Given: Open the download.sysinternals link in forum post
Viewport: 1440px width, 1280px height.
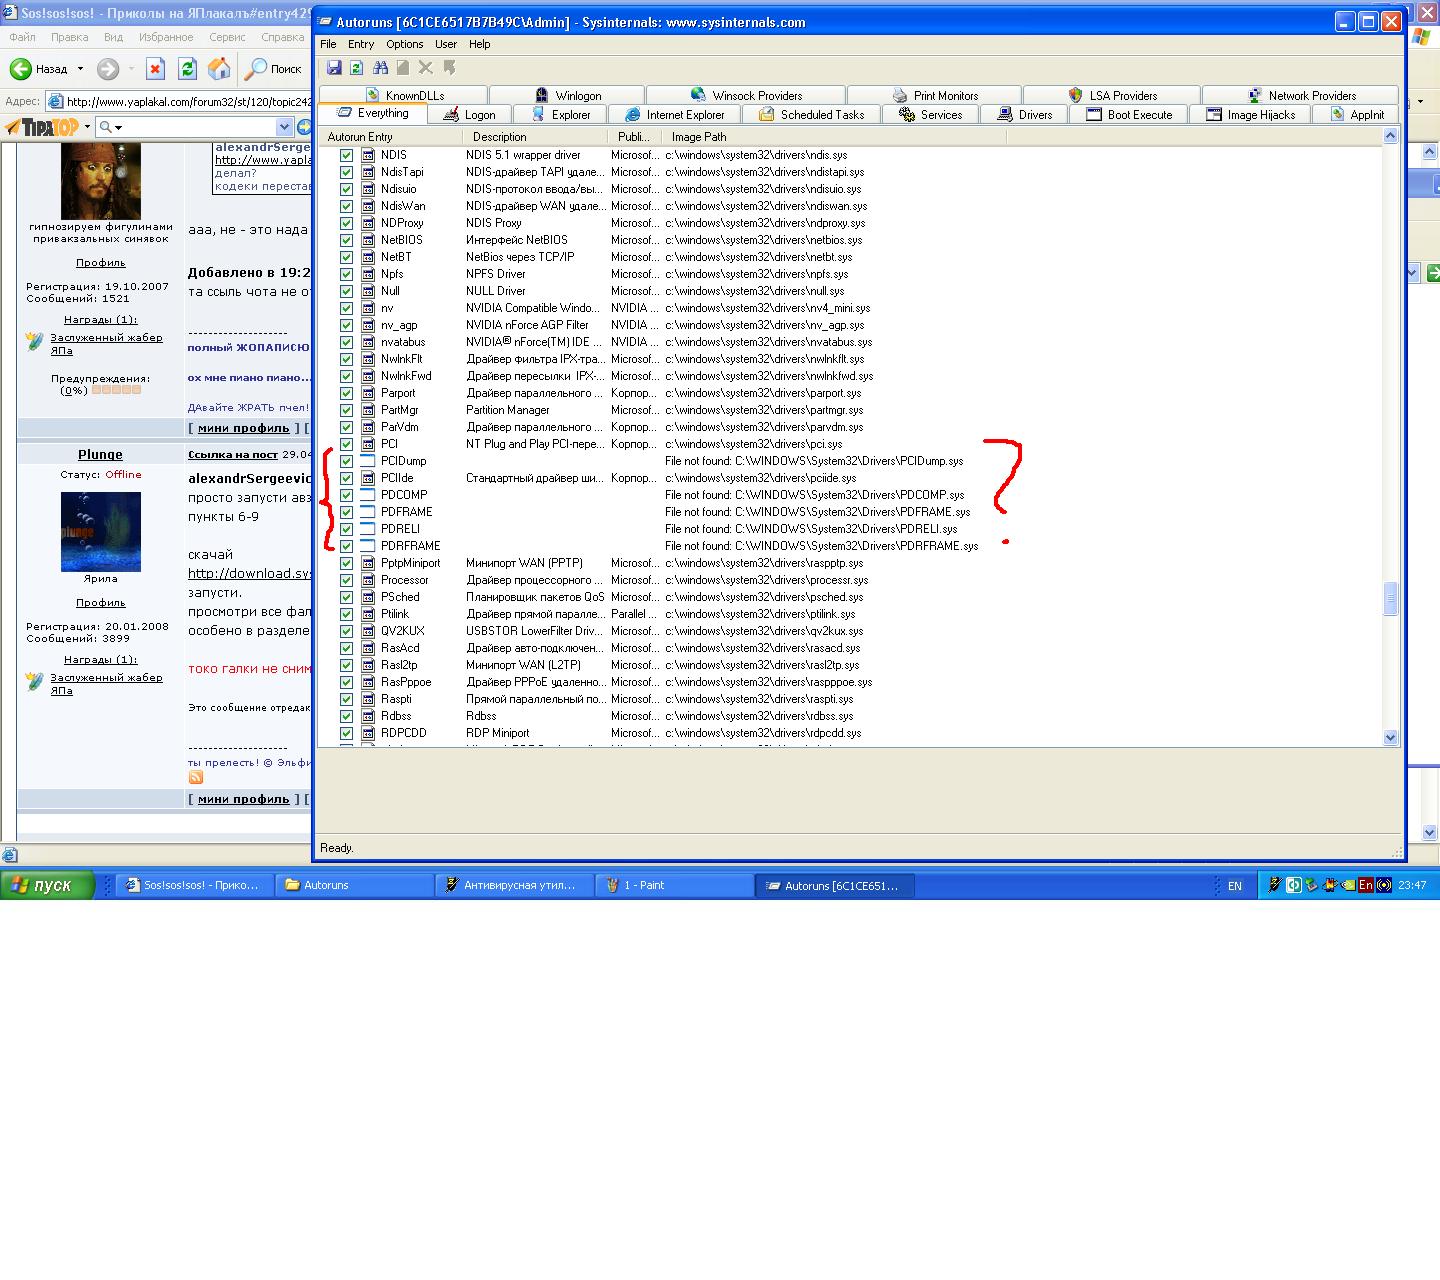Looking at the screenshot, I should 250,574.
